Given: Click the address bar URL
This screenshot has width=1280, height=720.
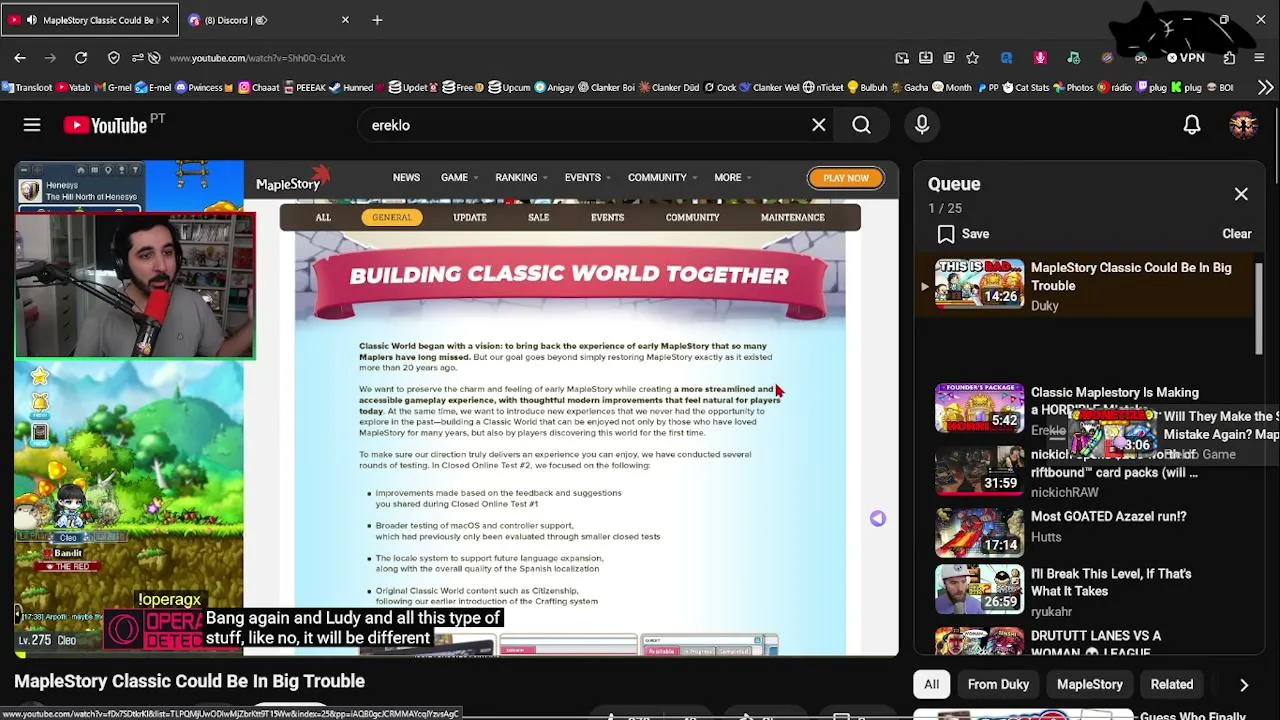Looking at the screenshot, I should [258, 58].
